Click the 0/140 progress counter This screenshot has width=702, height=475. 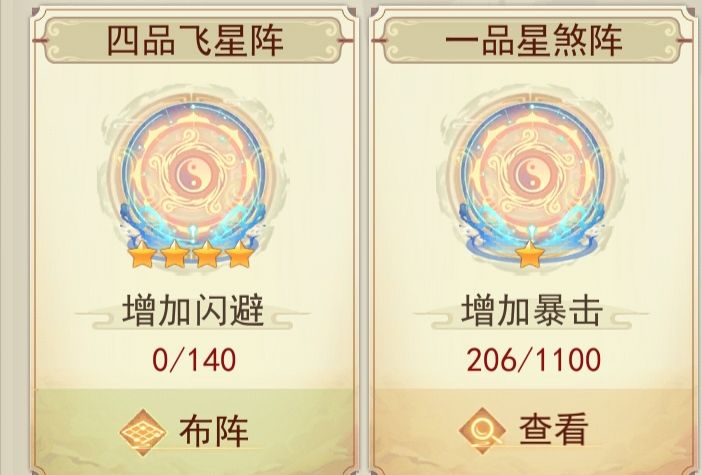[194, 360]
